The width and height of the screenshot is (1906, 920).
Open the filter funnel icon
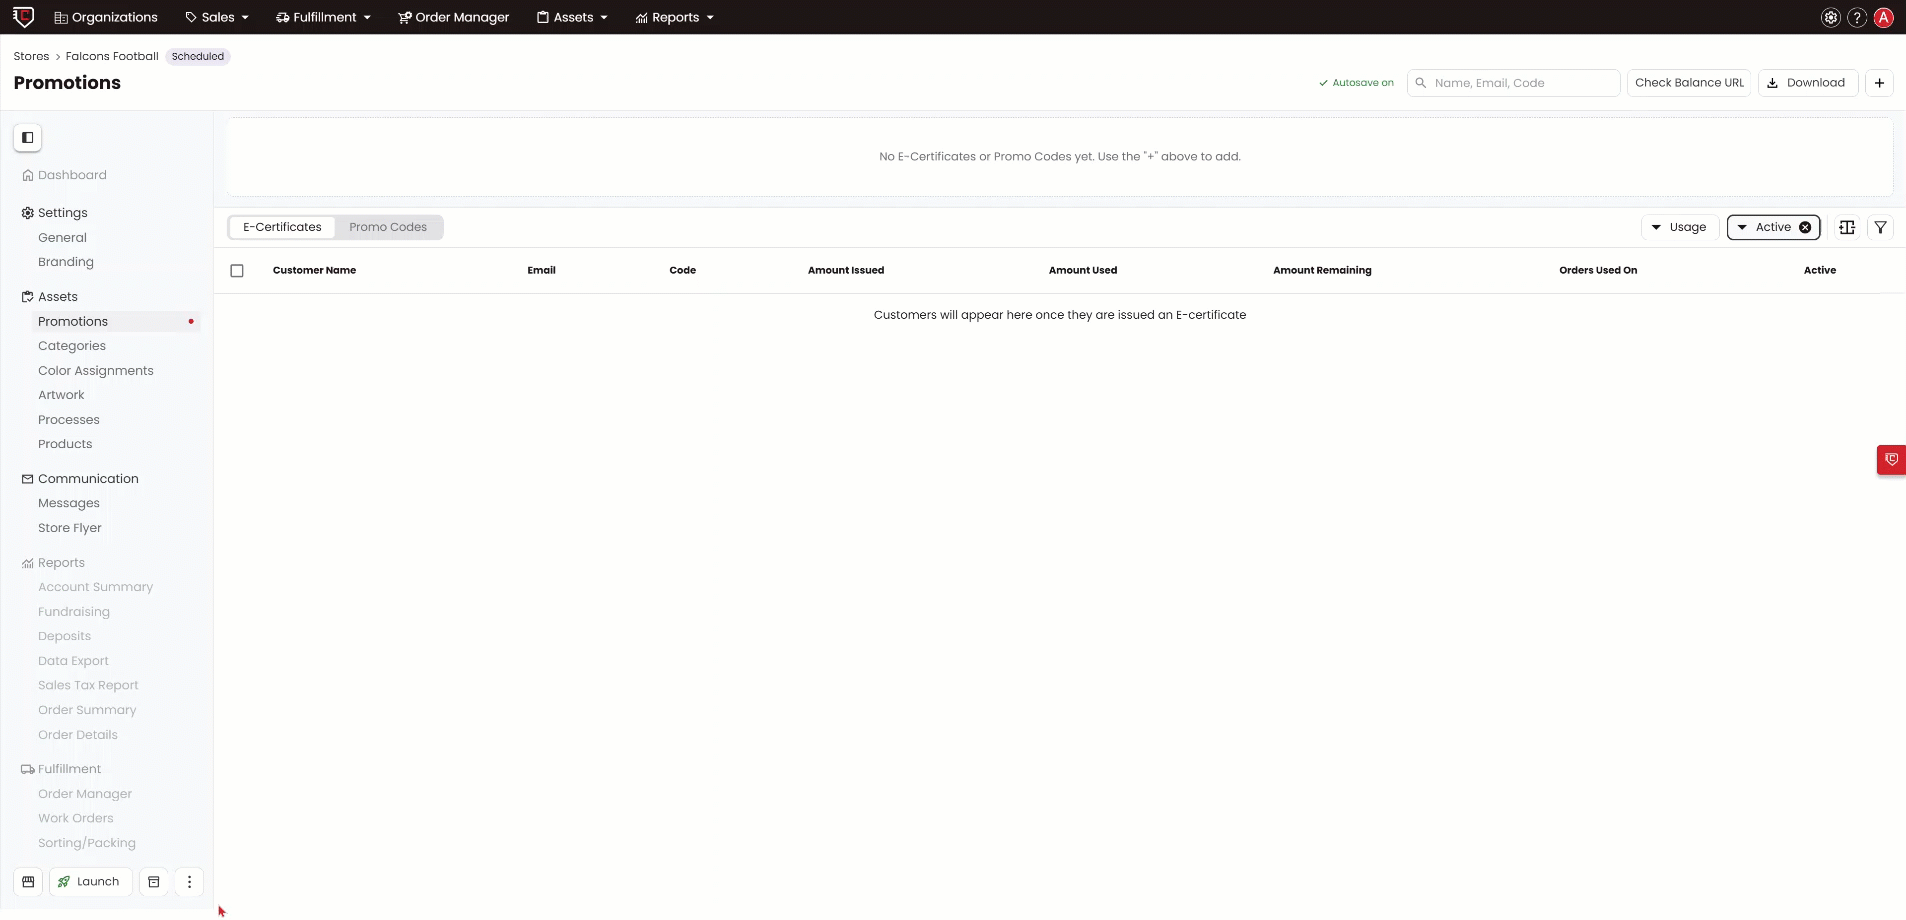point(1881,227)
